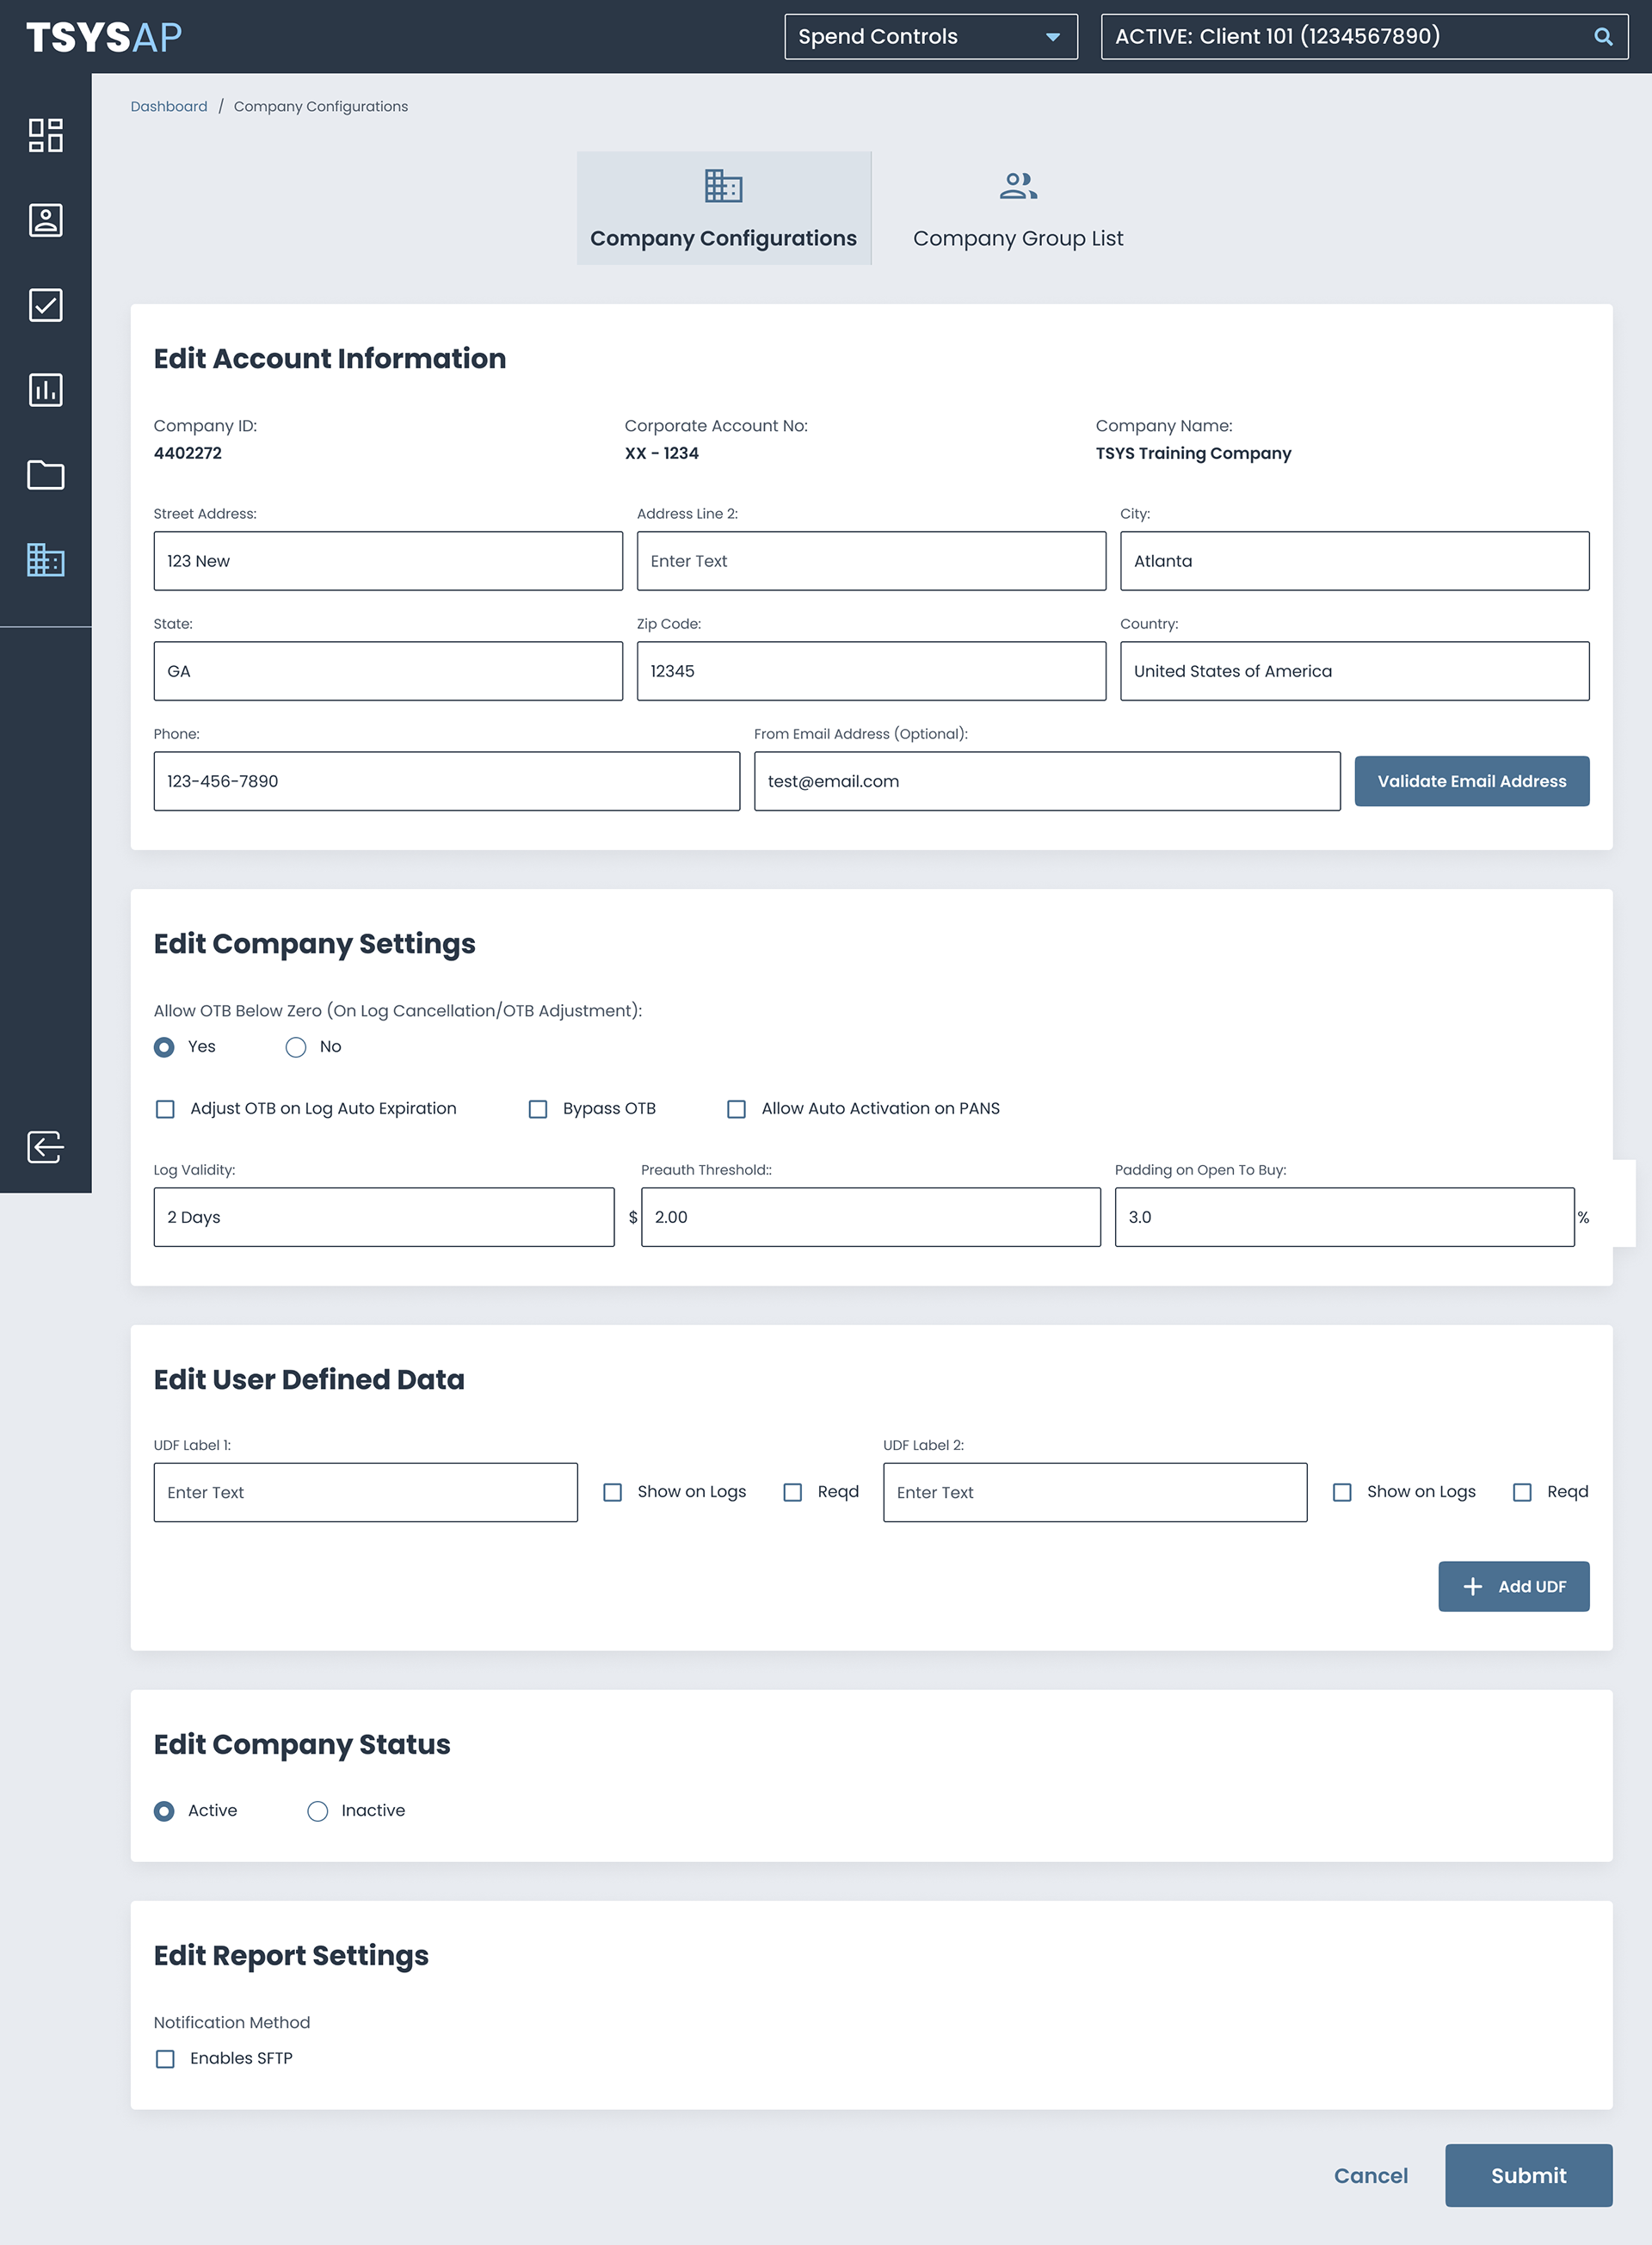
Task: Click the UDF Label 2 text input
Action: pyautogui.click(x=1095, y=1492)
